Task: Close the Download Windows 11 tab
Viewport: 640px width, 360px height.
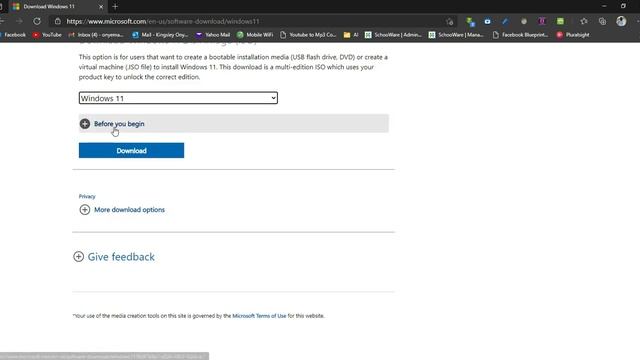Action: pos(101,7)
